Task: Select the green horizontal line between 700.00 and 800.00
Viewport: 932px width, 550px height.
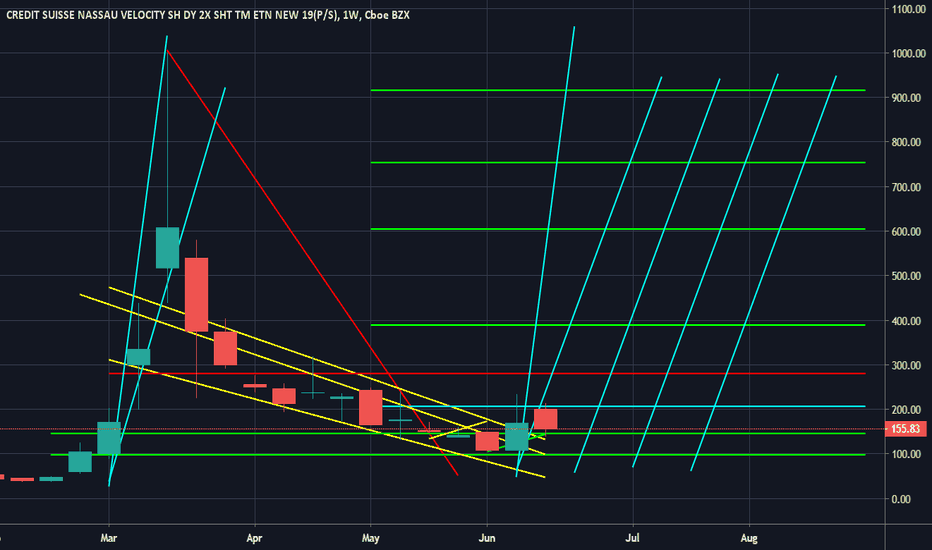Action: [618, 162]
